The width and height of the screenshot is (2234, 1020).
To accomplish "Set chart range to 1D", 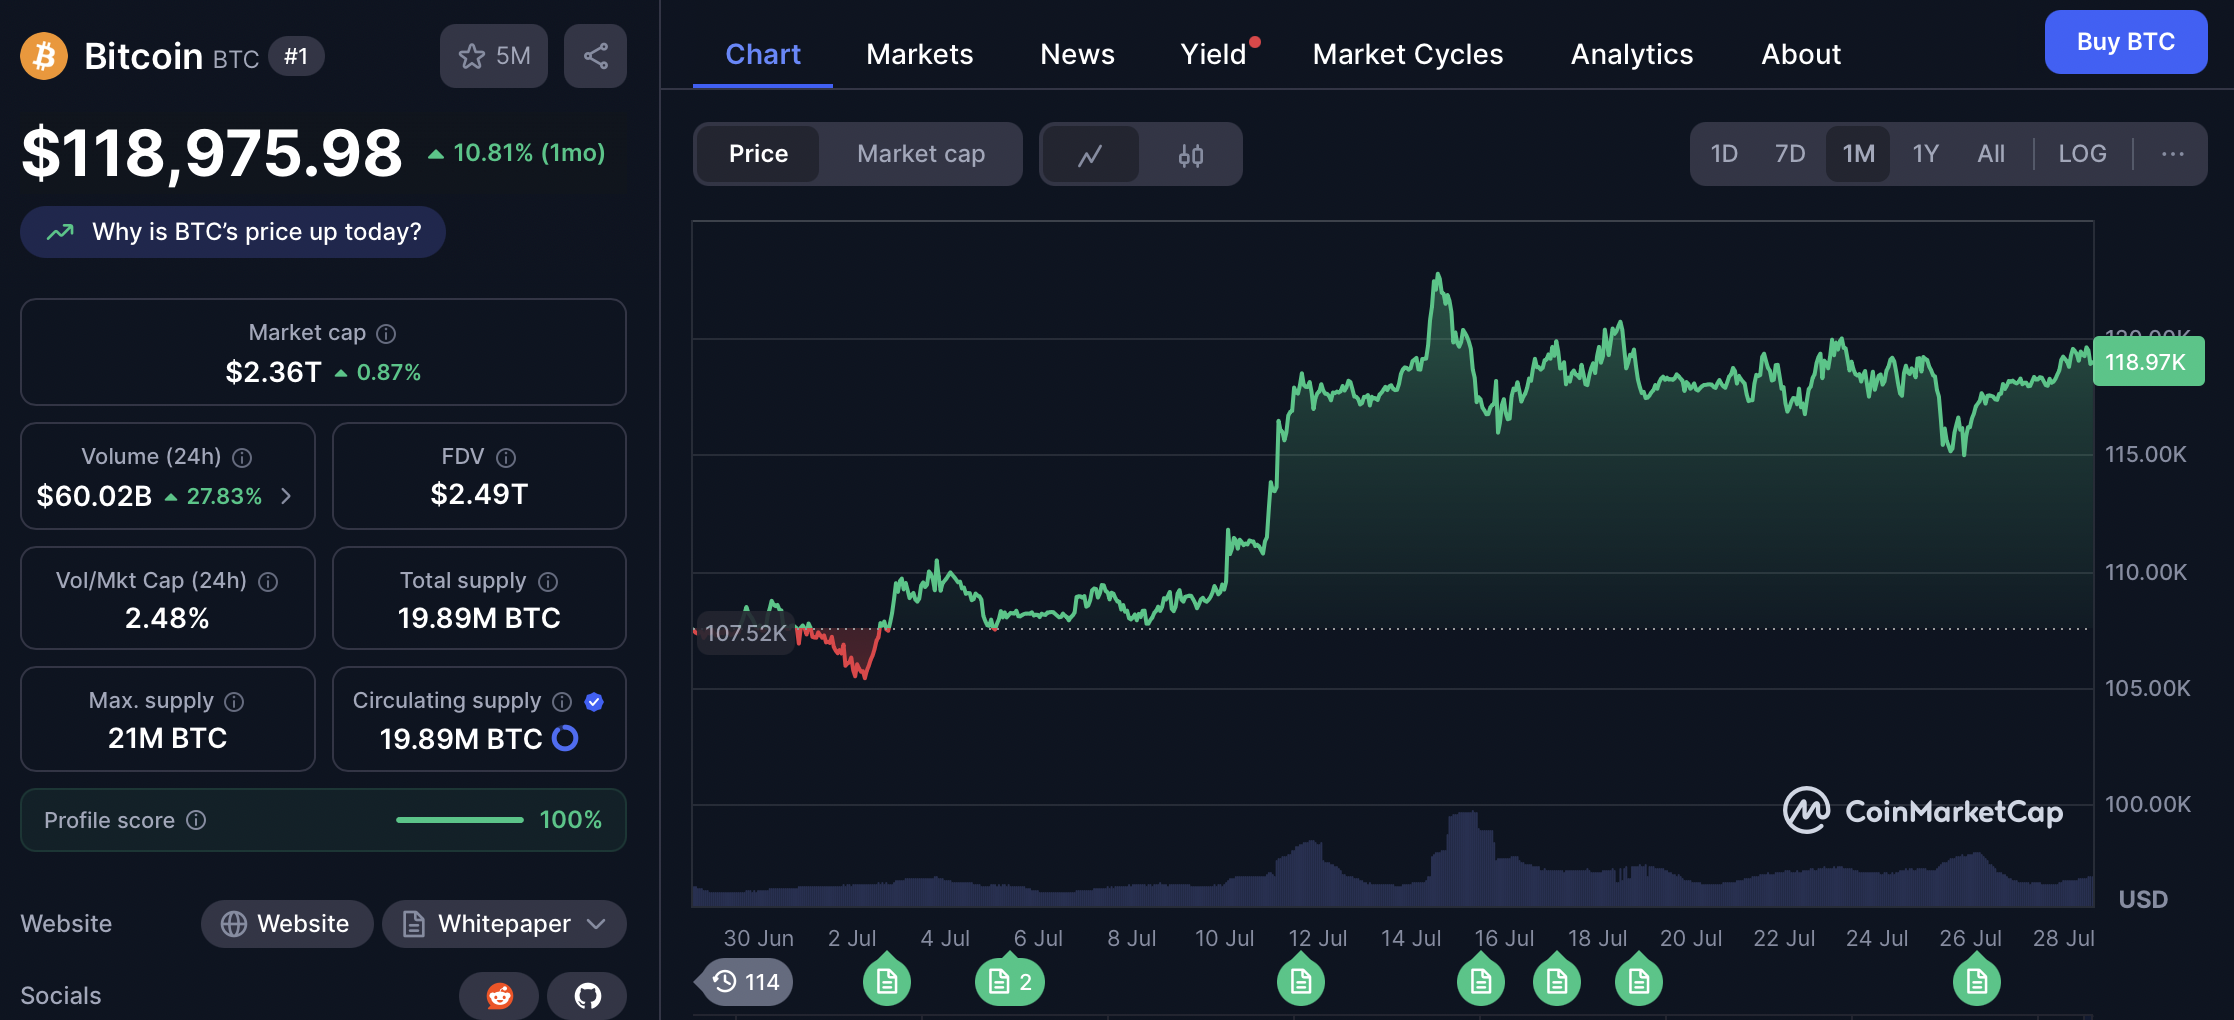I will click(x=1724, y=154).
